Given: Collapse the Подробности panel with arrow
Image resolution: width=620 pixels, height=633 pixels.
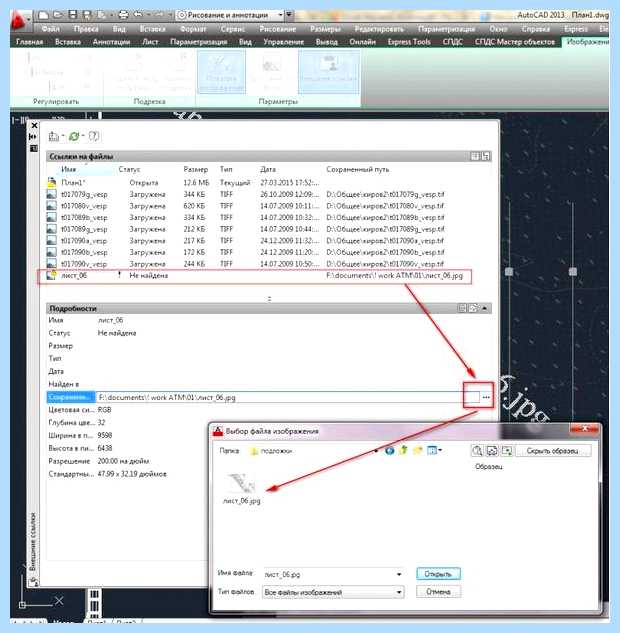Looking at the screenshot, I should (x=485, y=309).
